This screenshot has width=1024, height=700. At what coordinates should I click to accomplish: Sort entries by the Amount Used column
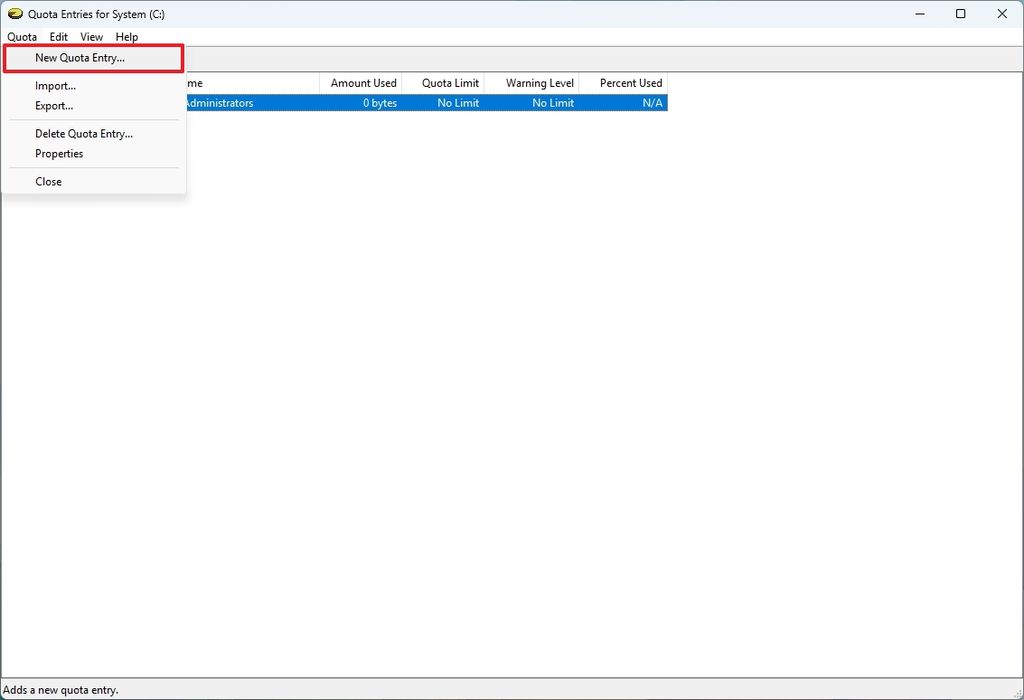coord(362,83)
